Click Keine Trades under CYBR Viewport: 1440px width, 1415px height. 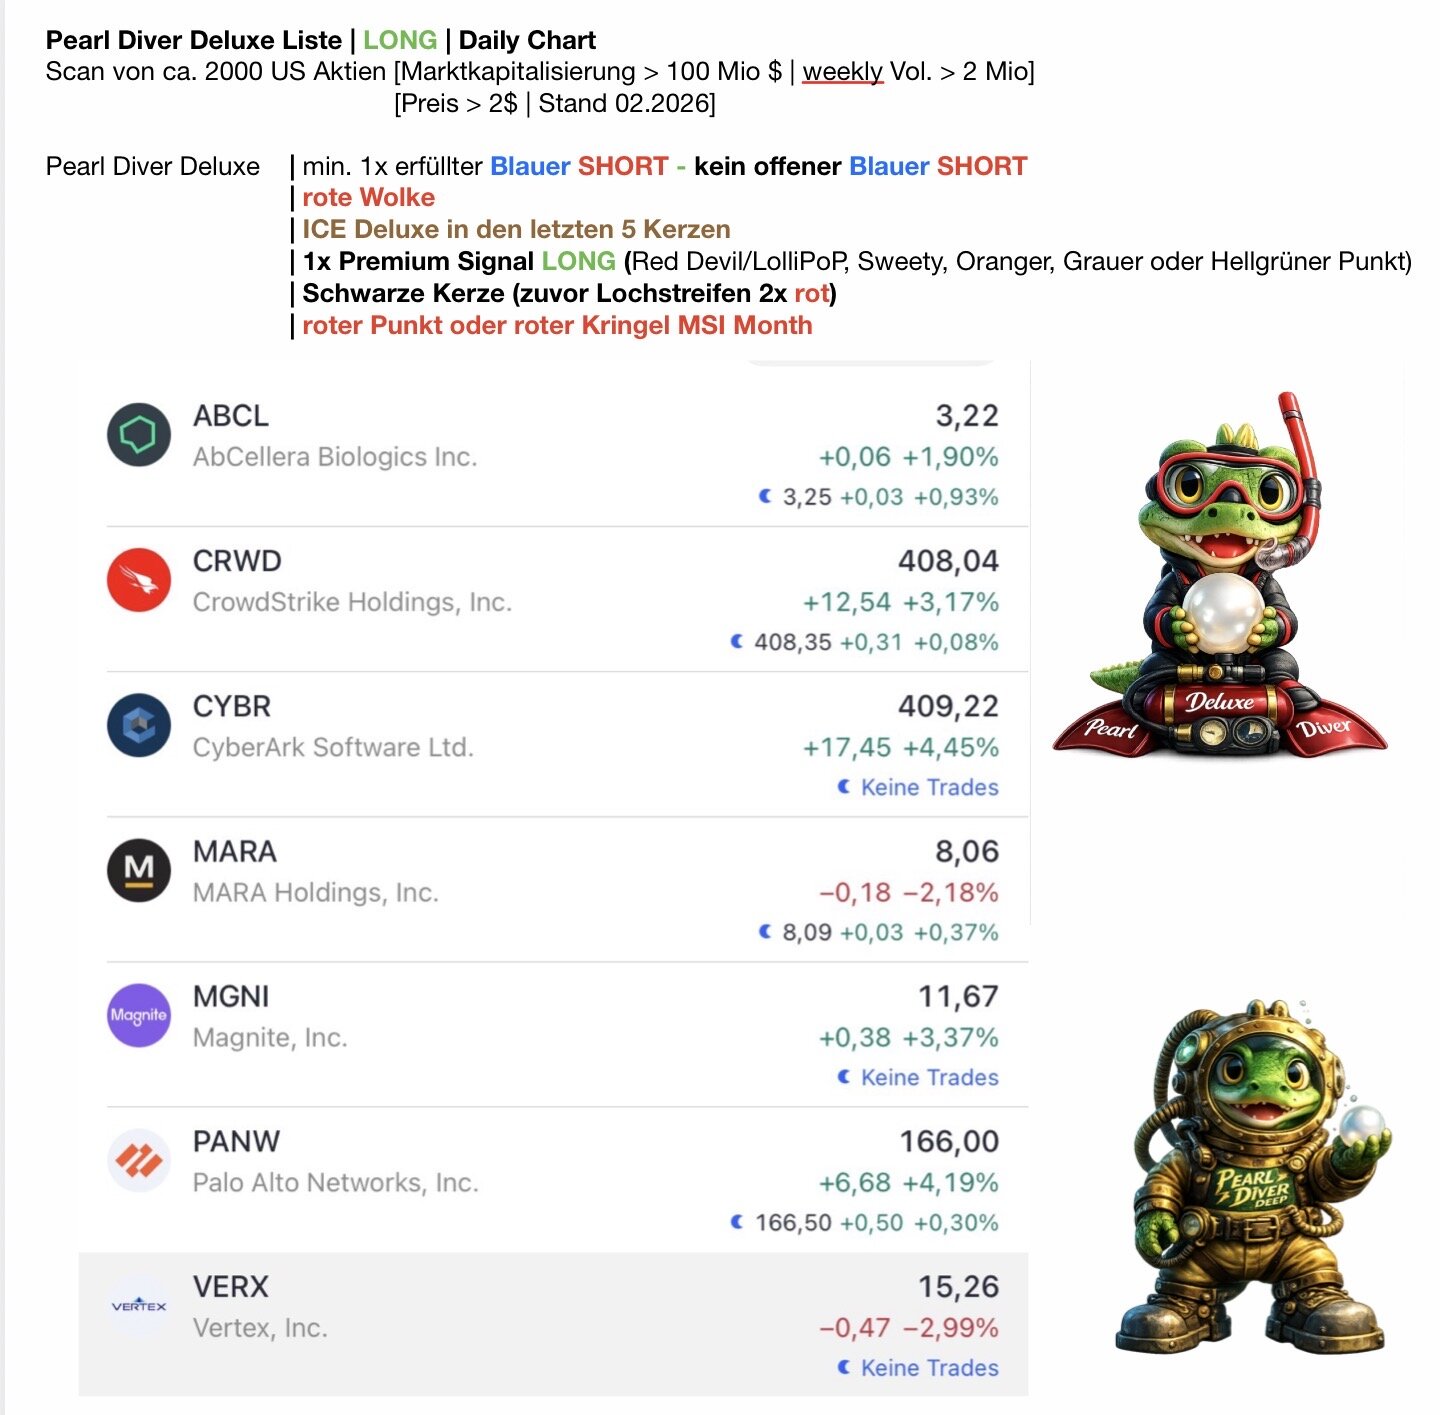(x=930, y=787)
